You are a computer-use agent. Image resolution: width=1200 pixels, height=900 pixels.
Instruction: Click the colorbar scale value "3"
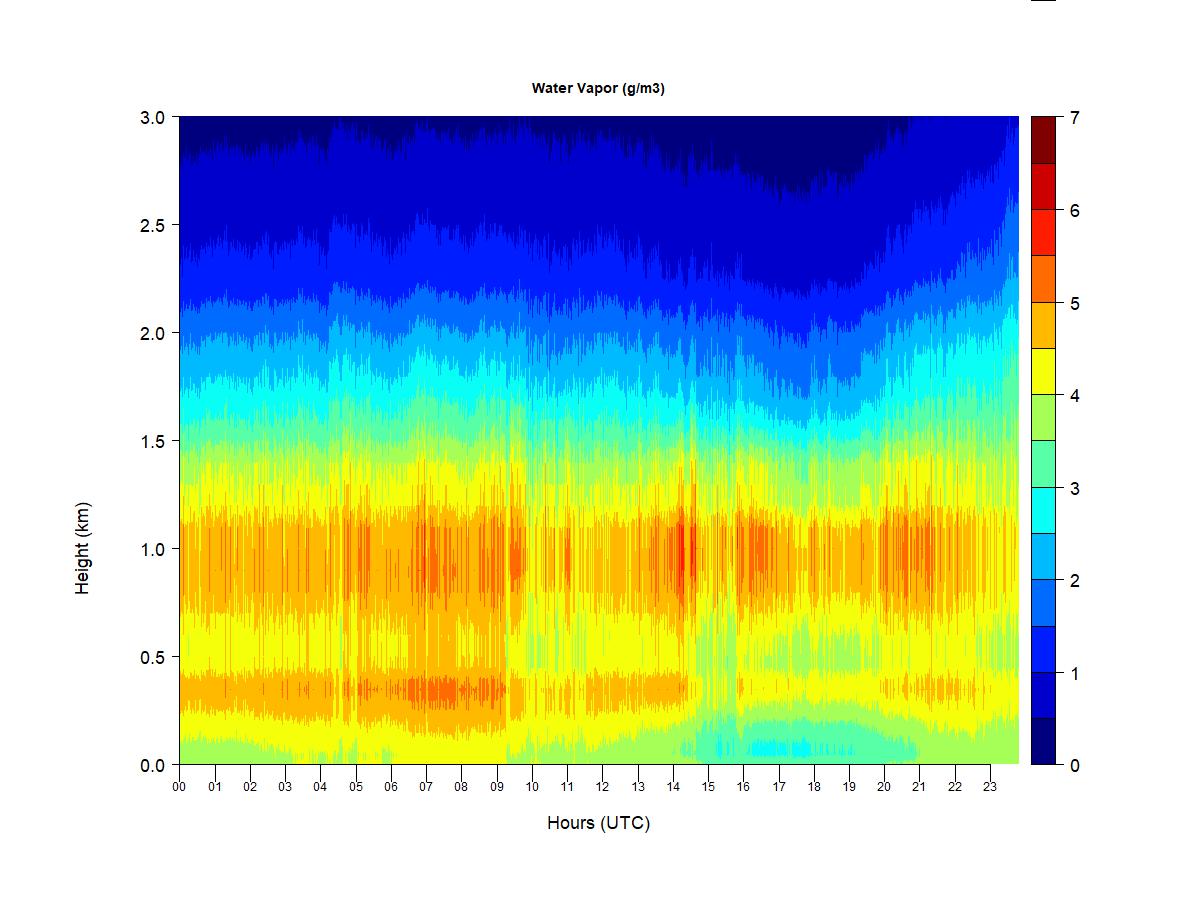click(x=1074, y=488)
